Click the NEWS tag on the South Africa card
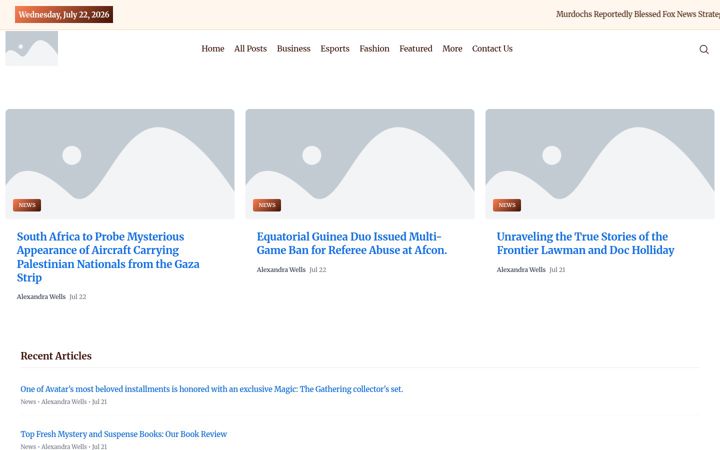The width and height of the screenshot is (720, 450). 27,205
